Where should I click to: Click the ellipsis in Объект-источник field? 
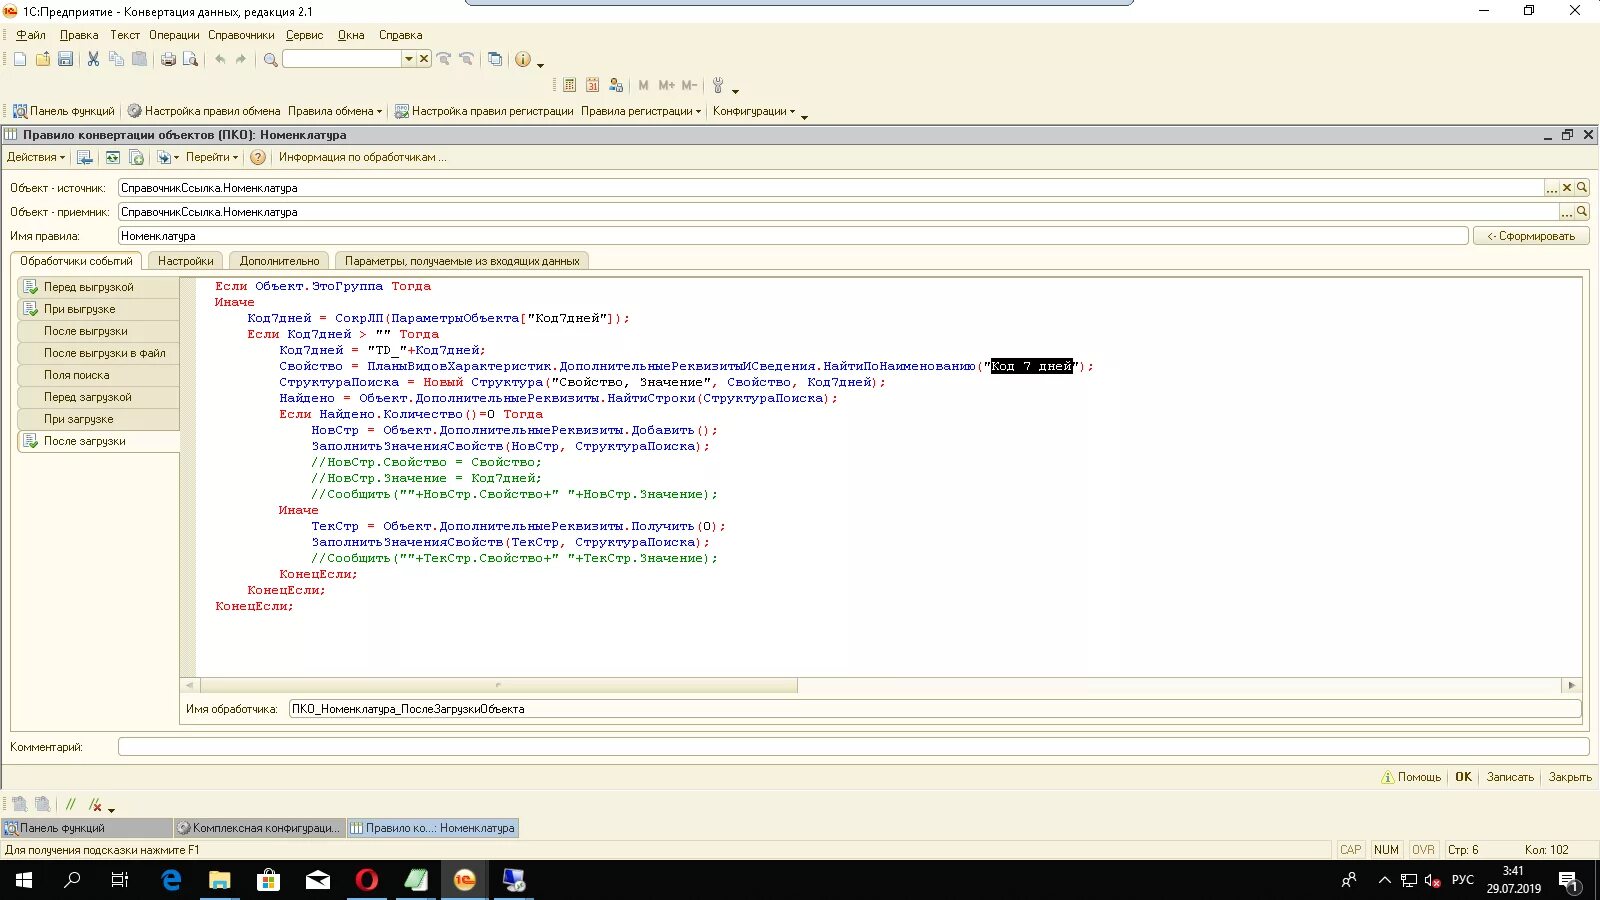click(1552, 188)
